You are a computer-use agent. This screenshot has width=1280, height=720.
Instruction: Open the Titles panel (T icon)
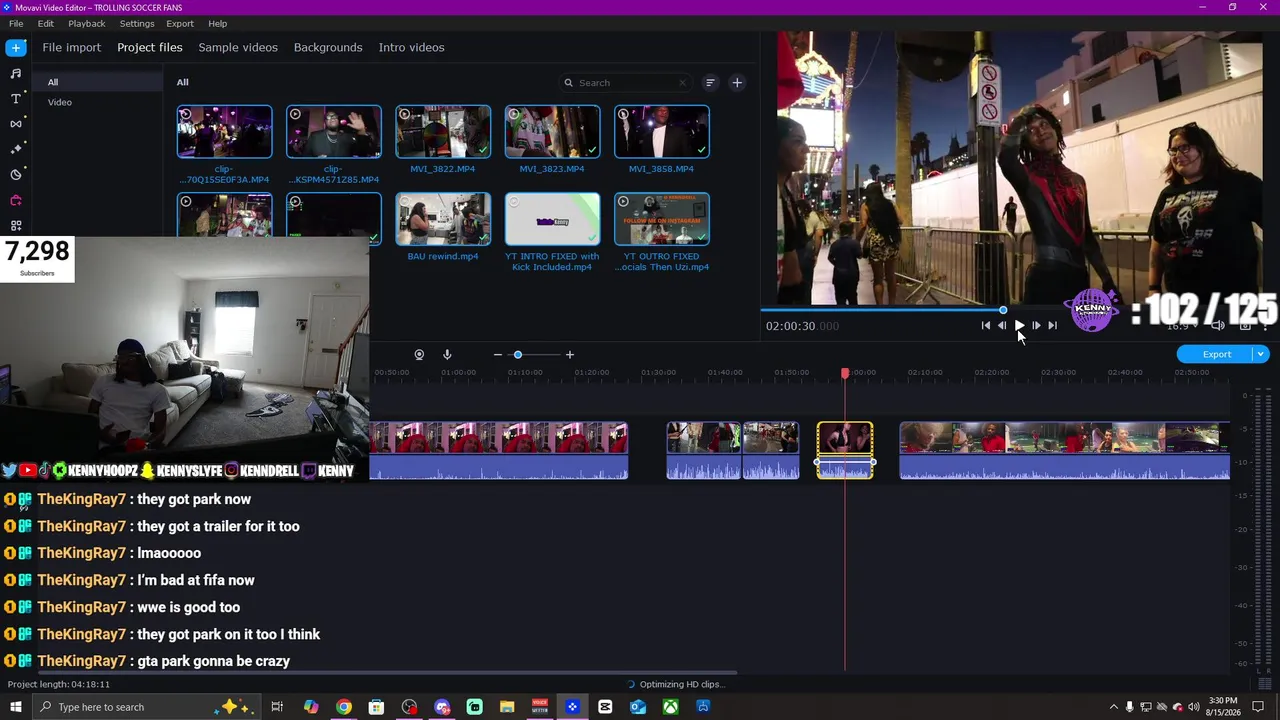[16, 98]
